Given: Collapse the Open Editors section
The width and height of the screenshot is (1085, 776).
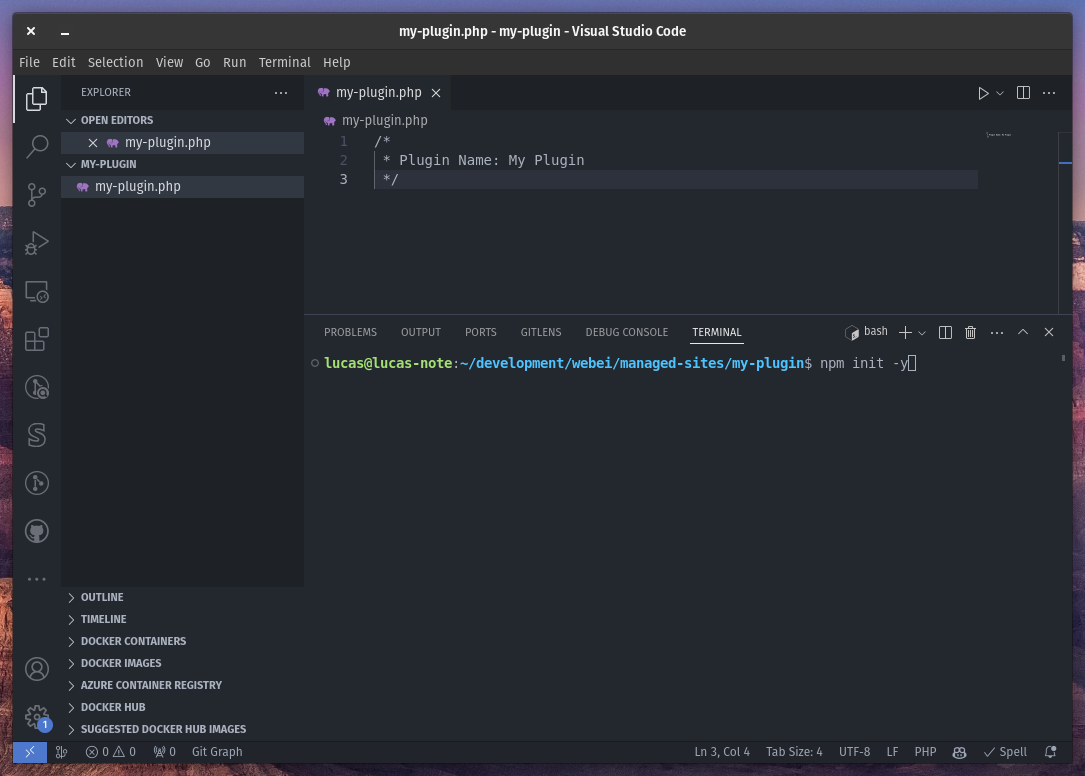Looking at the screenshot, I should click(183, 120).
